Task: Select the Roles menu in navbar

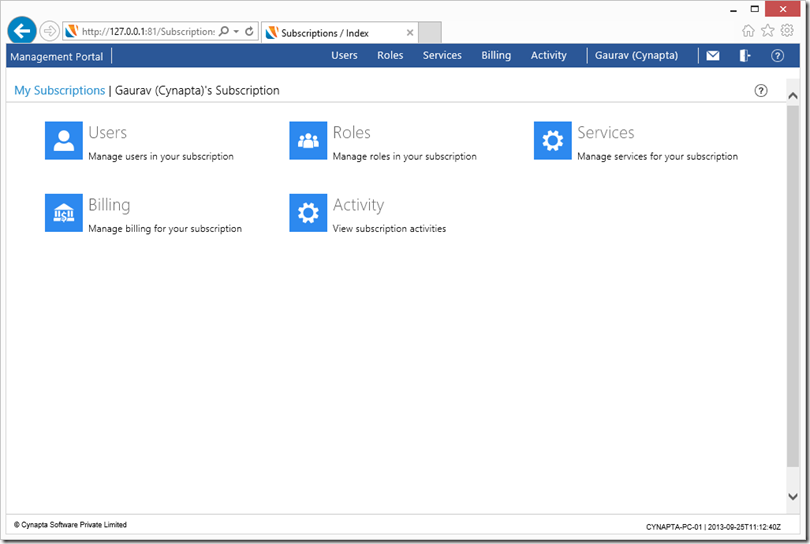Action: pos(390,55)
